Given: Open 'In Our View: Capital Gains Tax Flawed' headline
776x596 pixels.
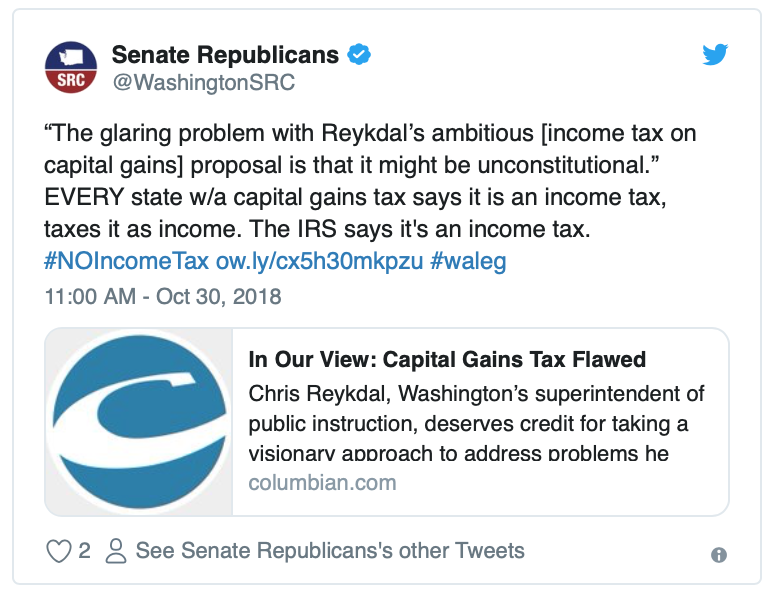Looking at the screenshot, I should coord(447,359).
